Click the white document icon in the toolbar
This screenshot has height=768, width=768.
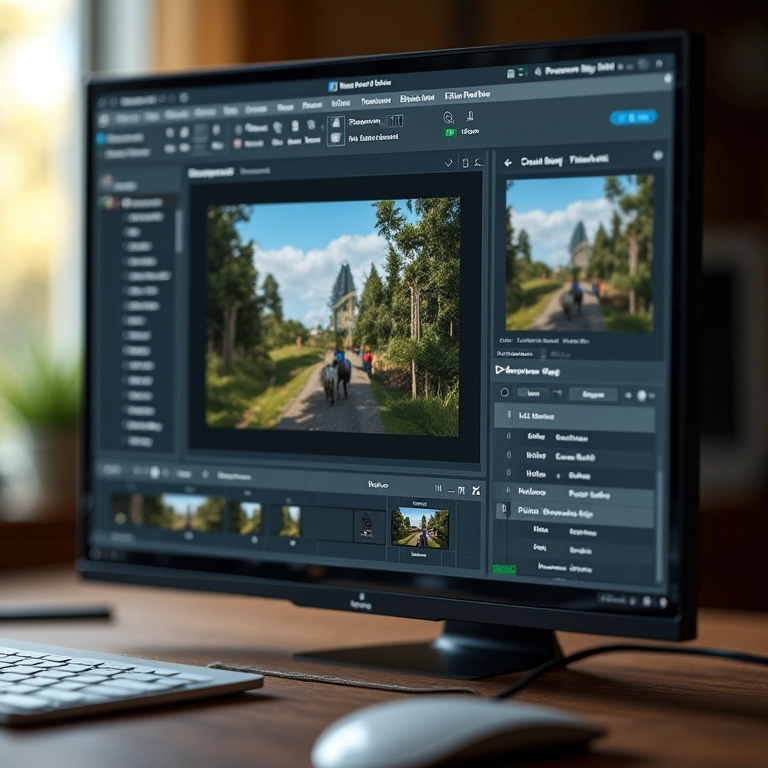point(336,126)
